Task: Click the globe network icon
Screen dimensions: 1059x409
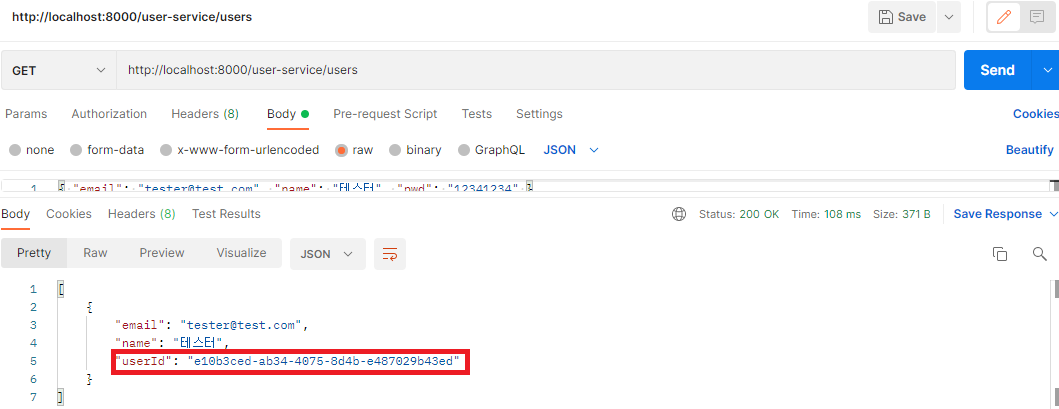Action: coord(679,214)
